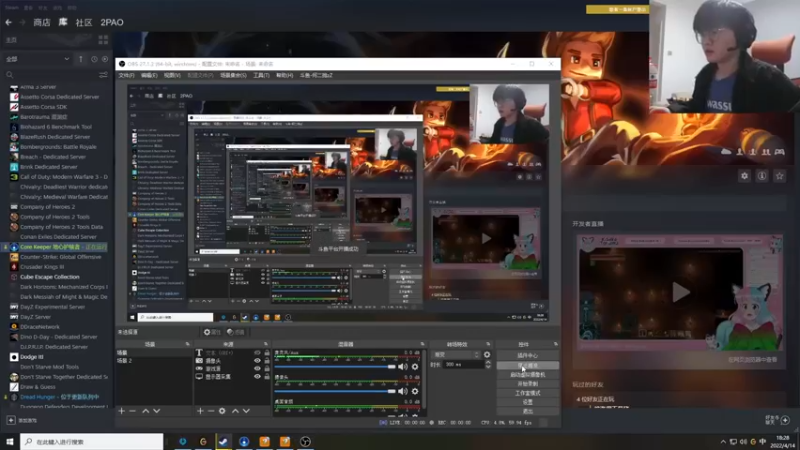Viewport: 800px width, 450px height.
Task: Hide the 显示器采集 source
Action: click(x=257, y=377)
